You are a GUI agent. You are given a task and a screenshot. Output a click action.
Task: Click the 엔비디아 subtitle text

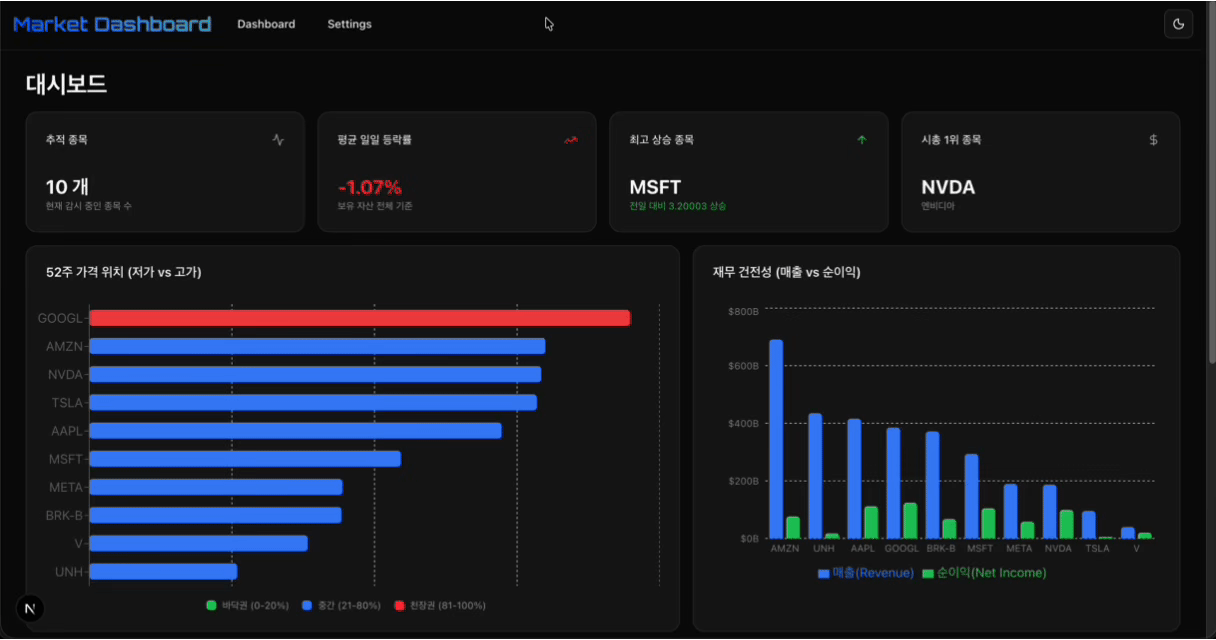click(938, 206)
